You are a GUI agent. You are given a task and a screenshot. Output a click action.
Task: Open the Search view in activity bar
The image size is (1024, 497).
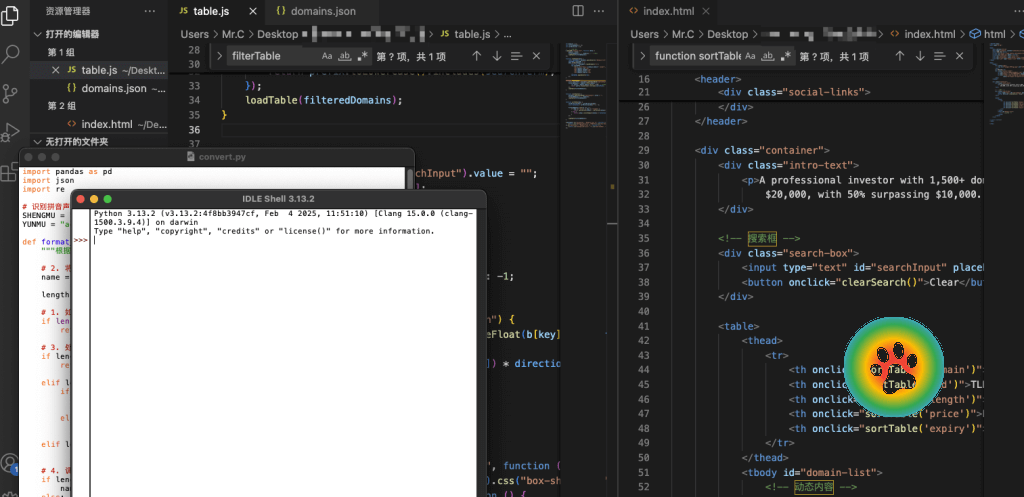pos(11,53)
